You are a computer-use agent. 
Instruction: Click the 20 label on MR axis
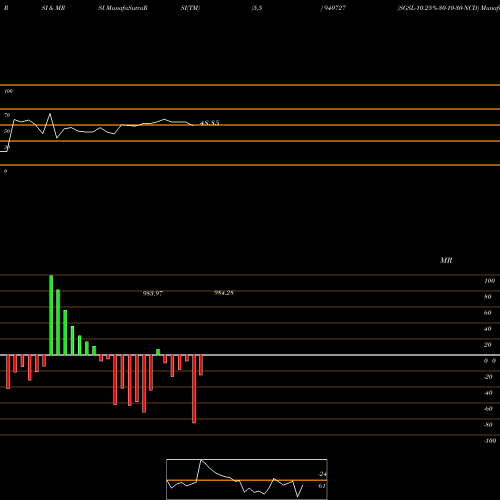click(x=488, y=345)
